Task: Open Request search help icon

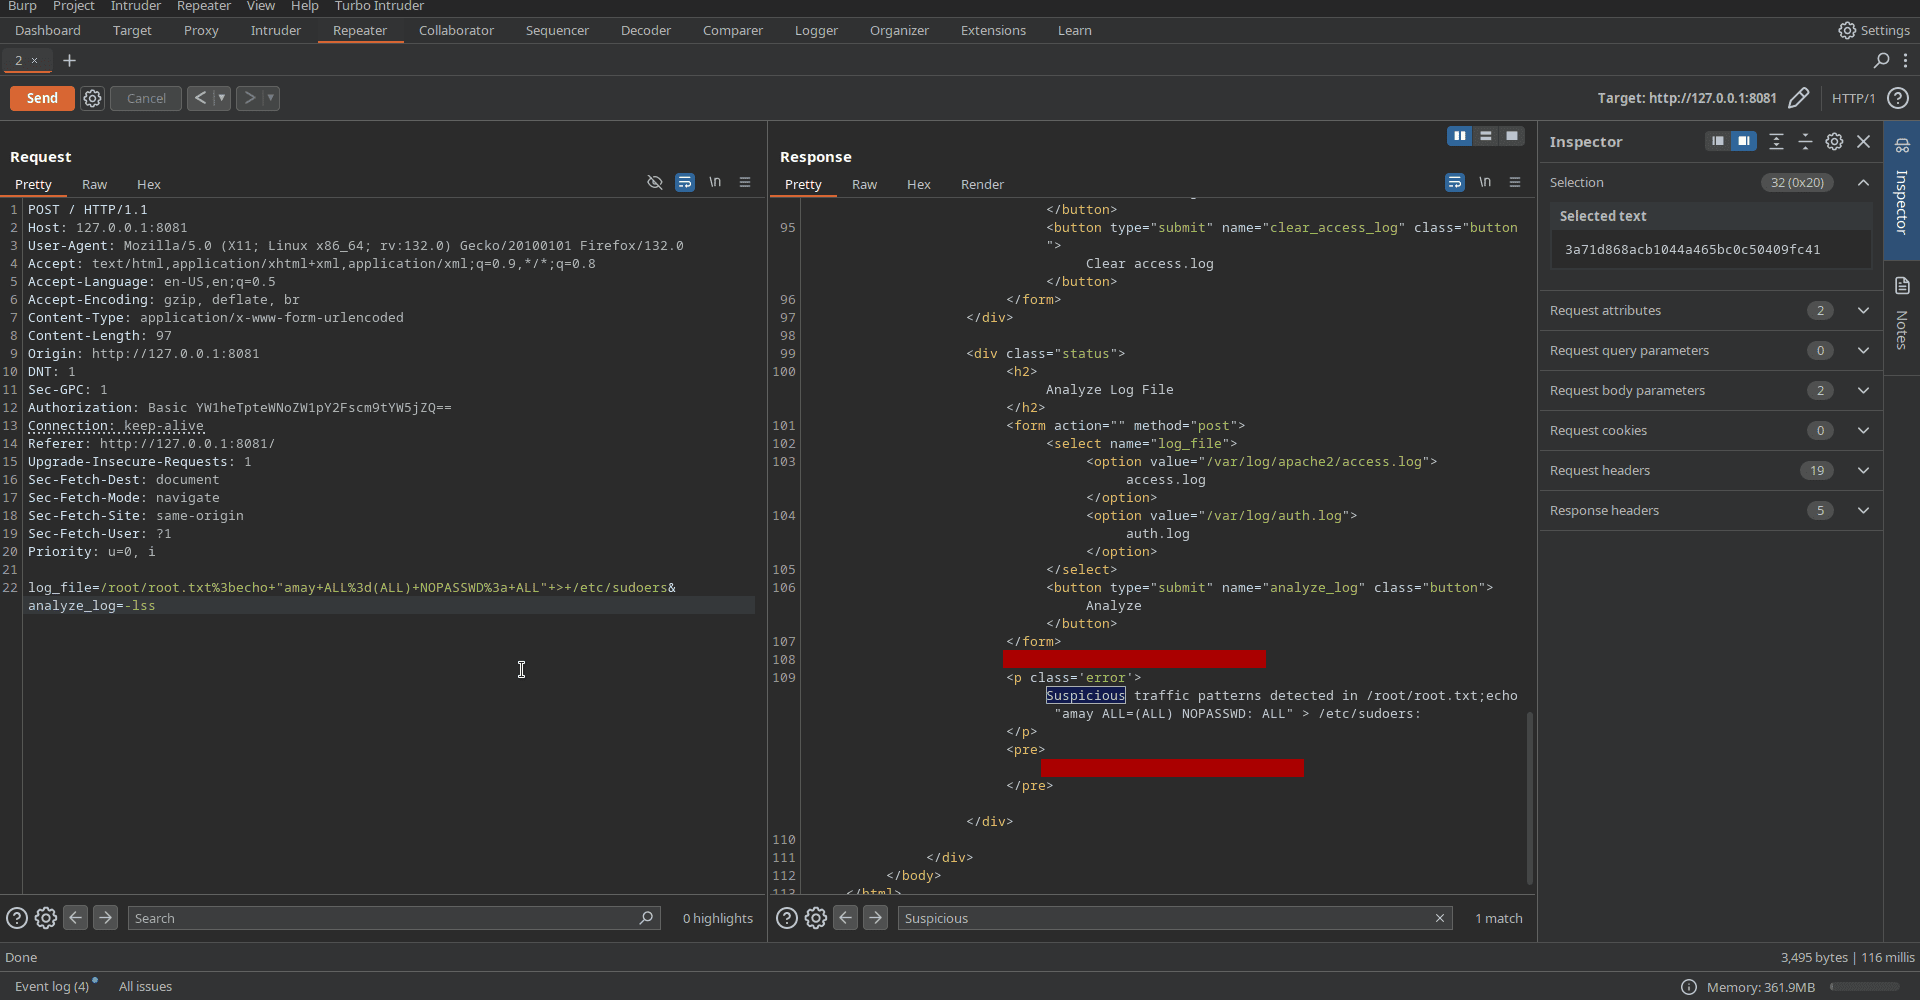Action: pos(17,918)
